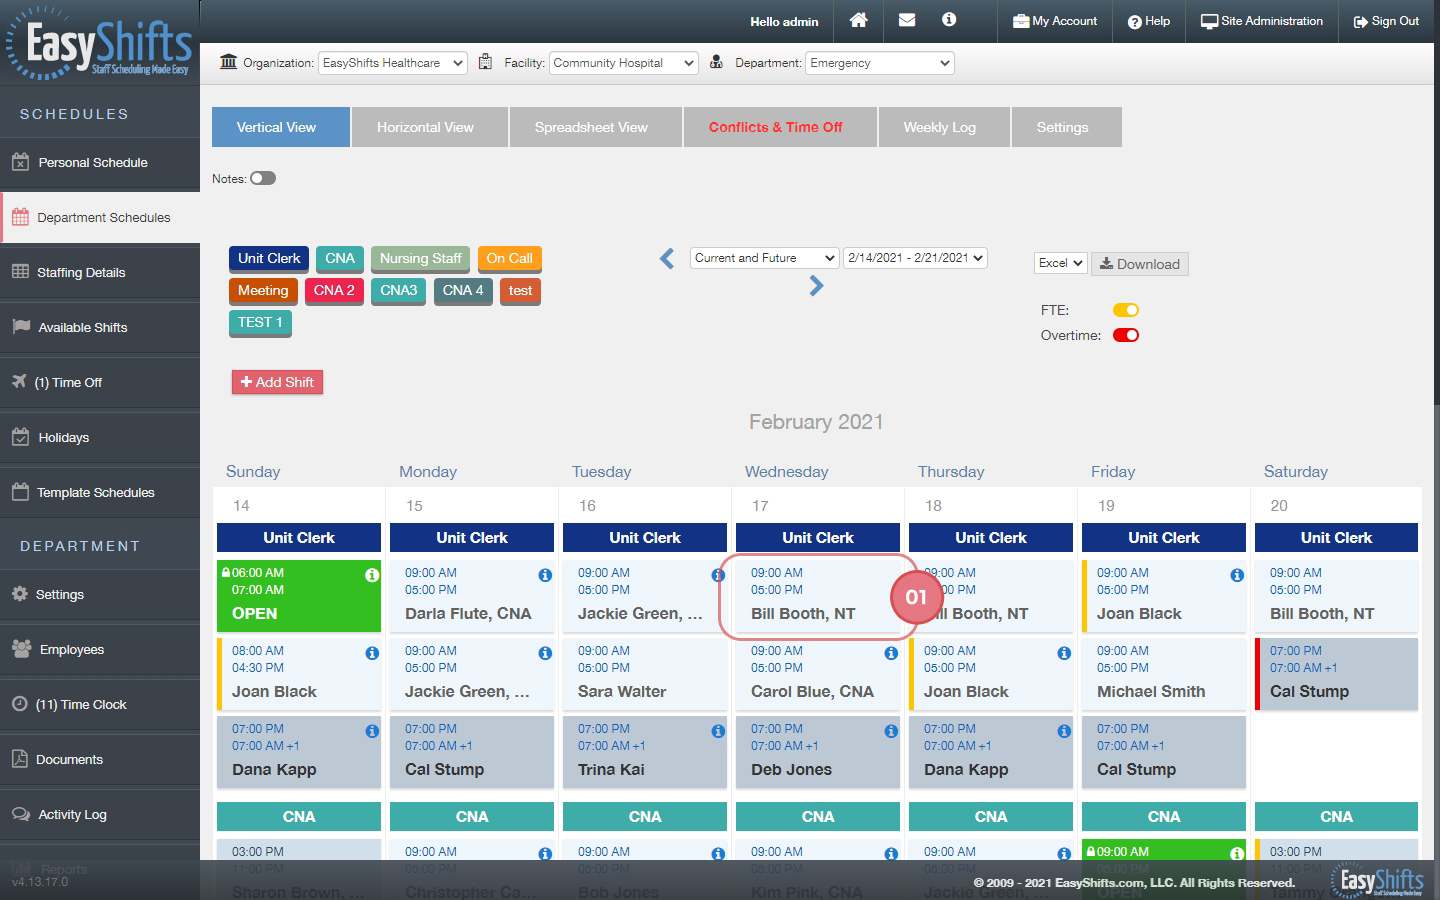Open Saturday Cal Stump shift card

1336,674
